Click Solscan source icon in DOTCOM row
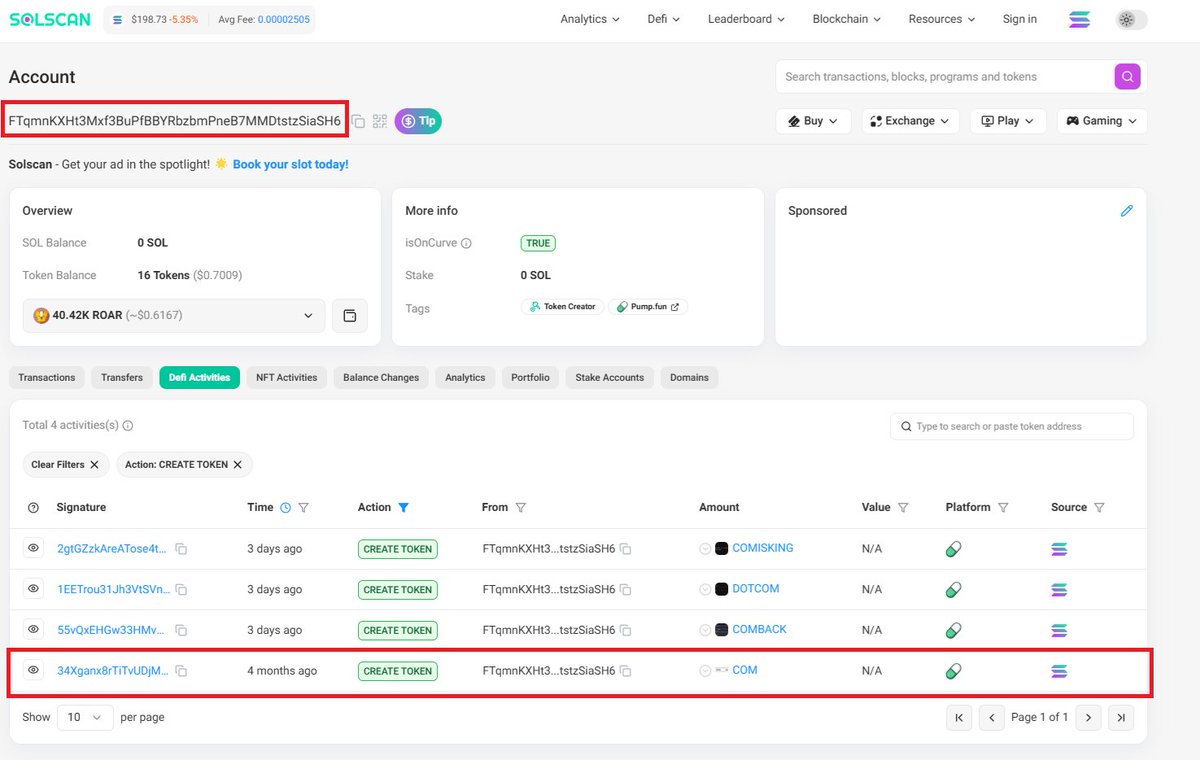The height and width of the screenshot is (760, 1200). (1059, 590)
